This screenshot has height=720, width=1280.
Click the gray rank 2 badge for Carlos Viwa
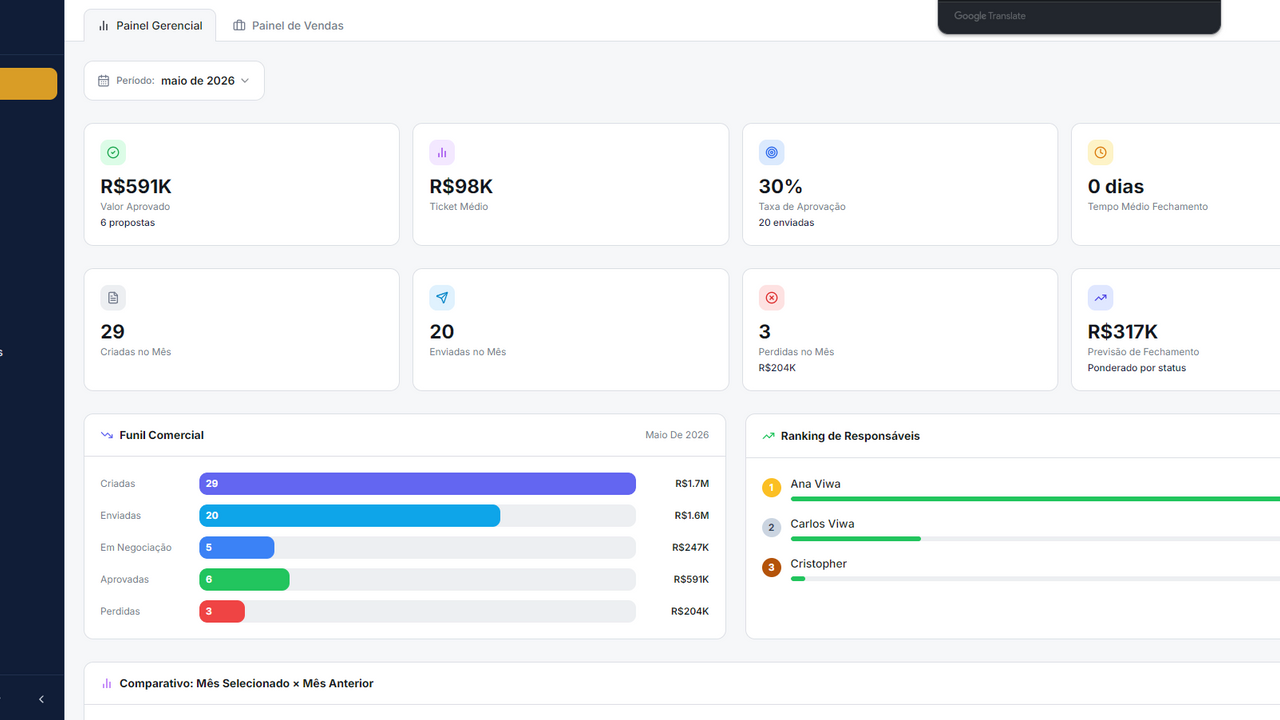click(x=771, y=528)
